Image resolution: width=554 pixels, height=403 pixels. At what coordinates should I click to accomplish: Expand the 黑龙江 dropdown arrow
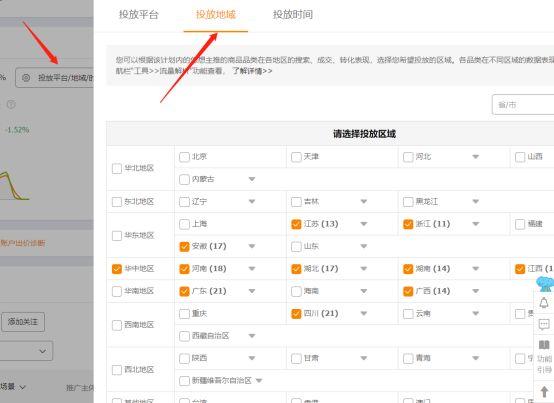pos(476,201)
